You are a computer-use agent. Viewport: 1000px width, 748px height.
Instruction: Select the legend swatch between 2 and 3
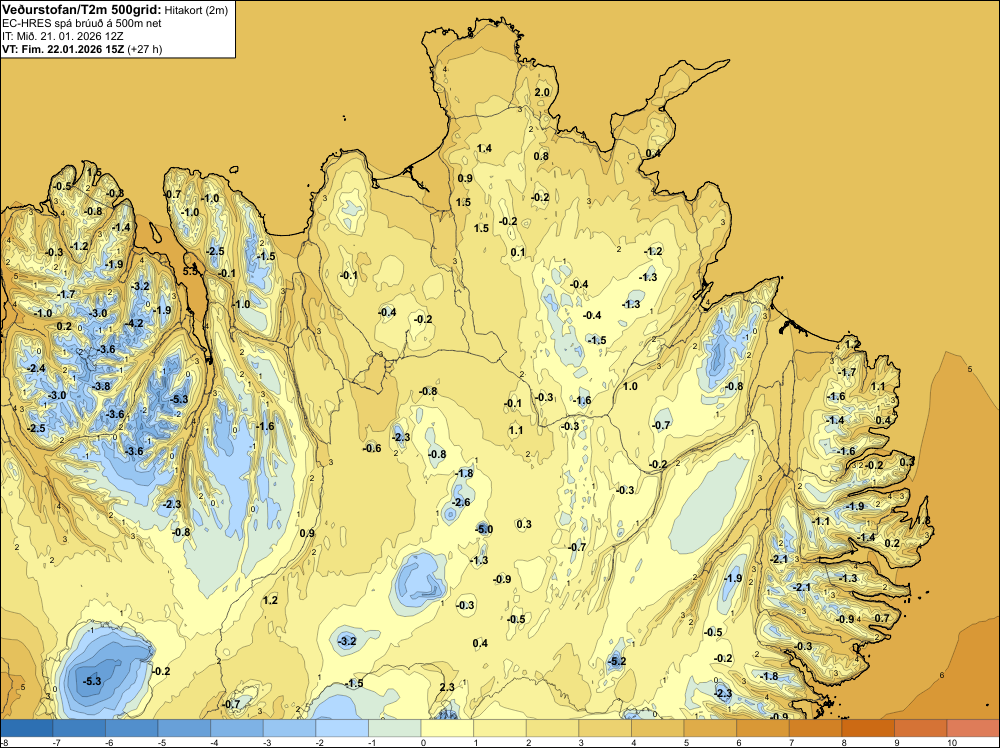coord(553,728)
